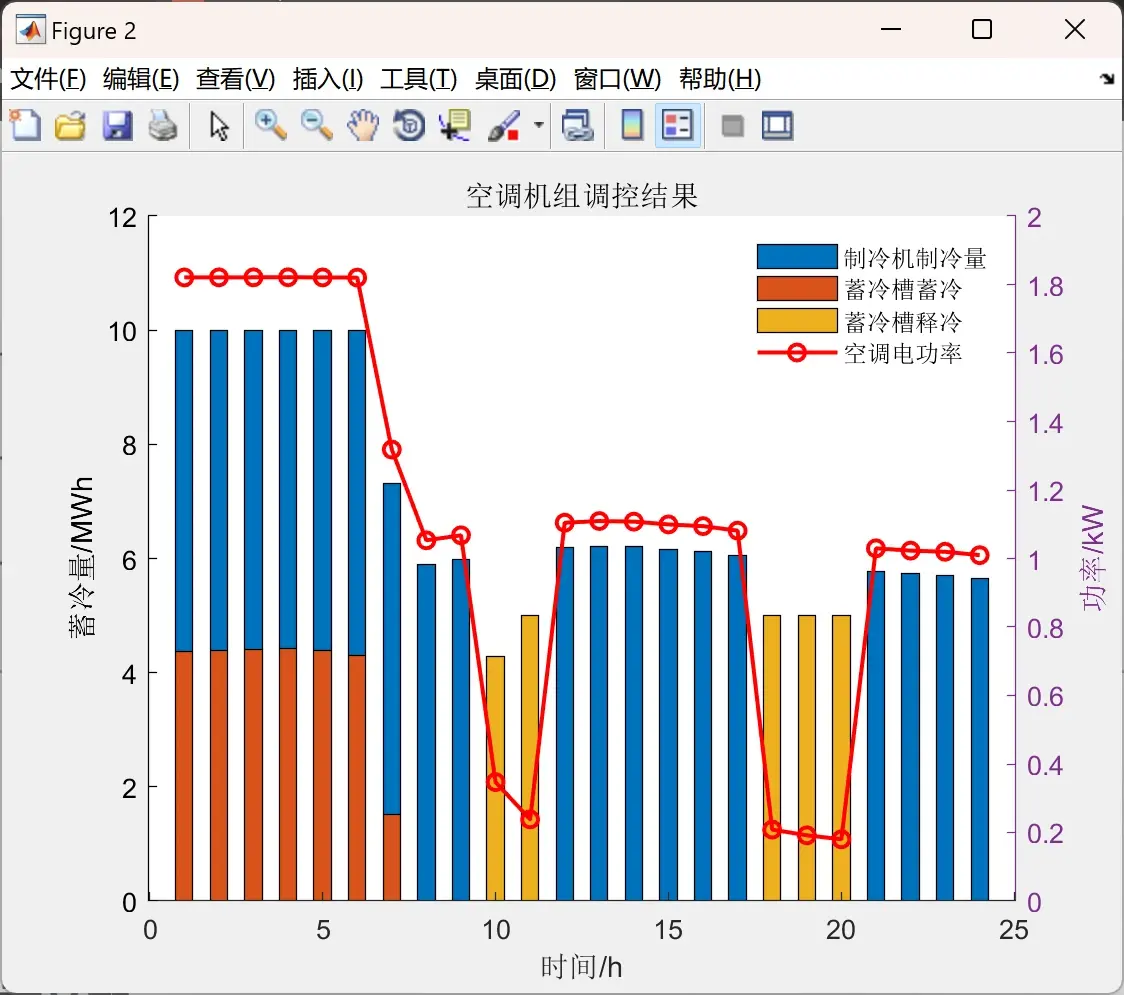
Task: Select the Zoom Out tool
Action: point(316,125)
